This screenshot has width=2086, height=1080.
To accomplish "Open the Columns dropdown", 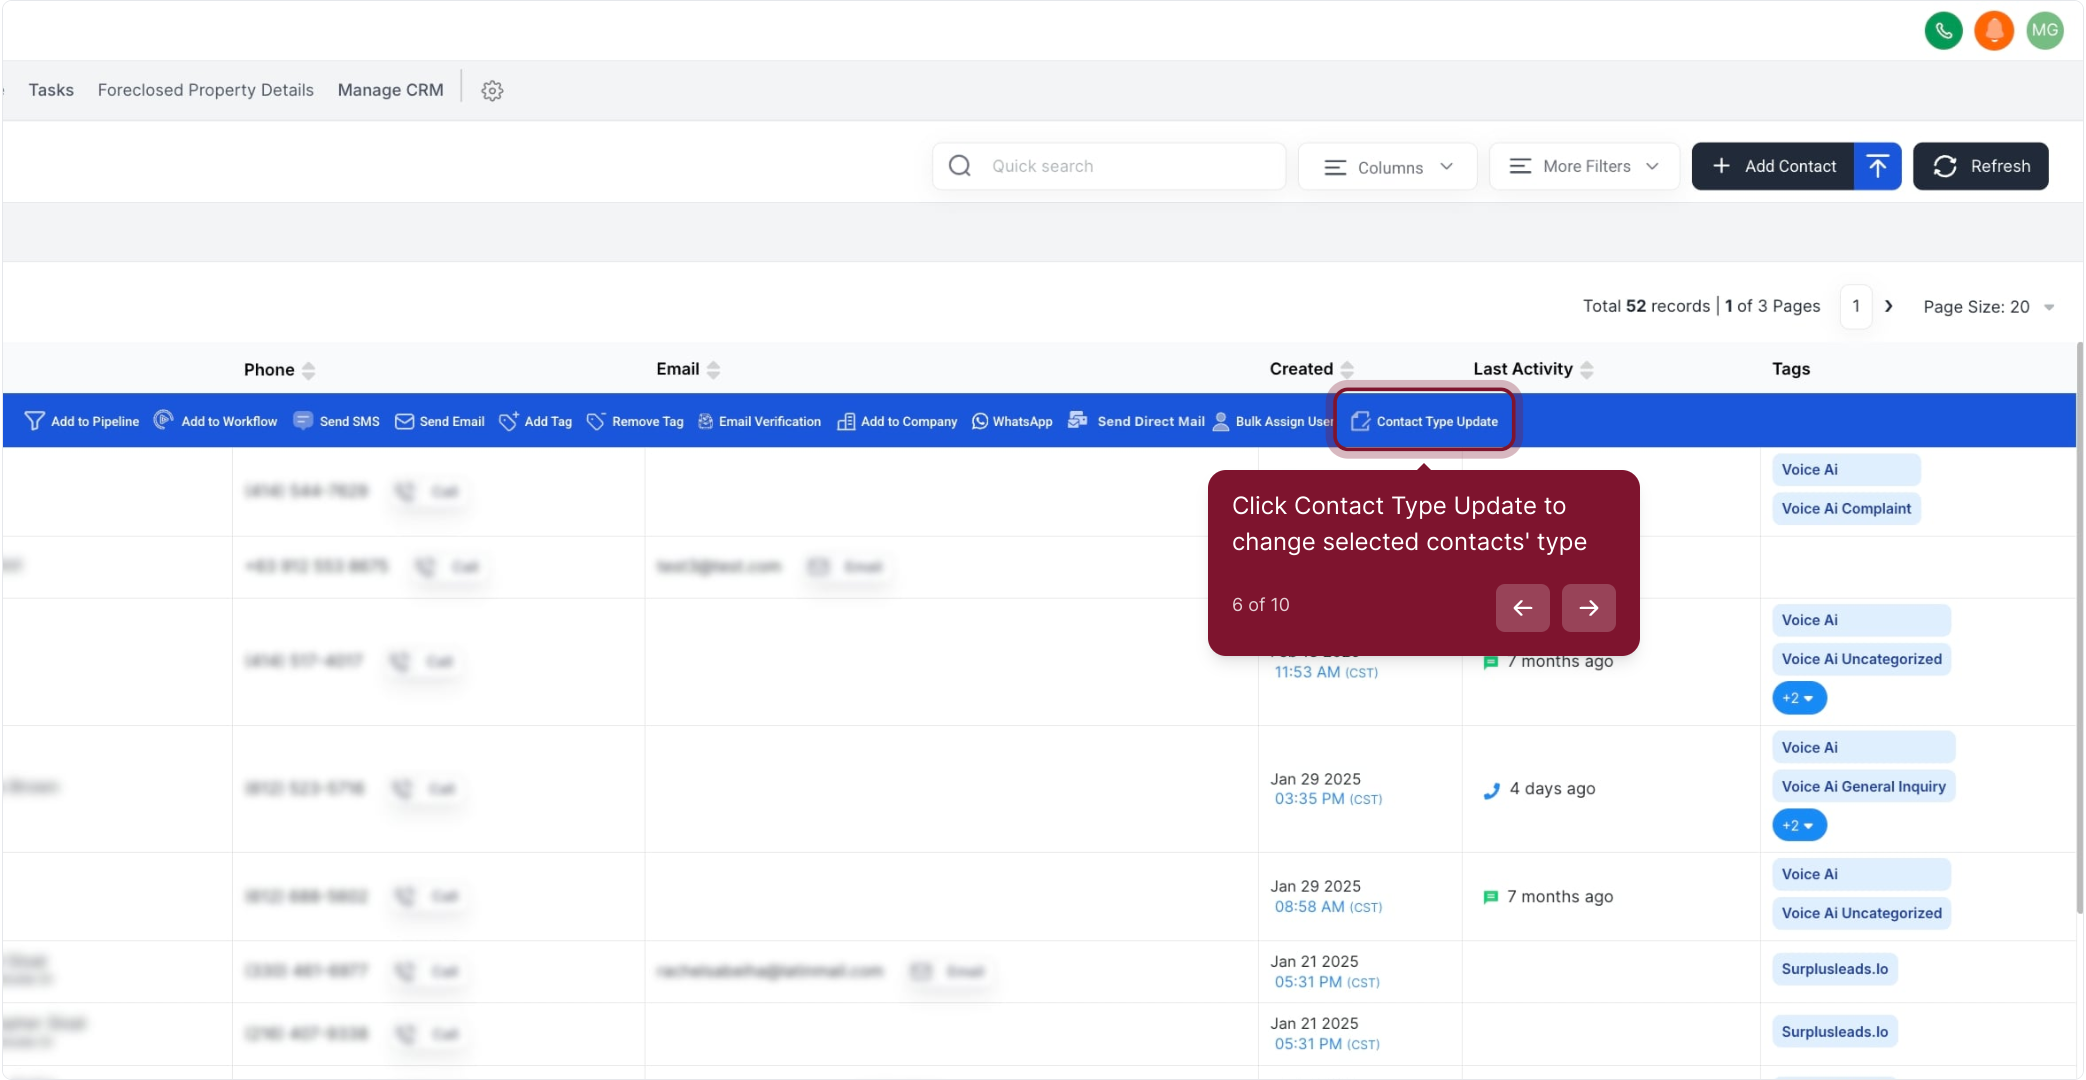I will click(x=1387, y=167).
